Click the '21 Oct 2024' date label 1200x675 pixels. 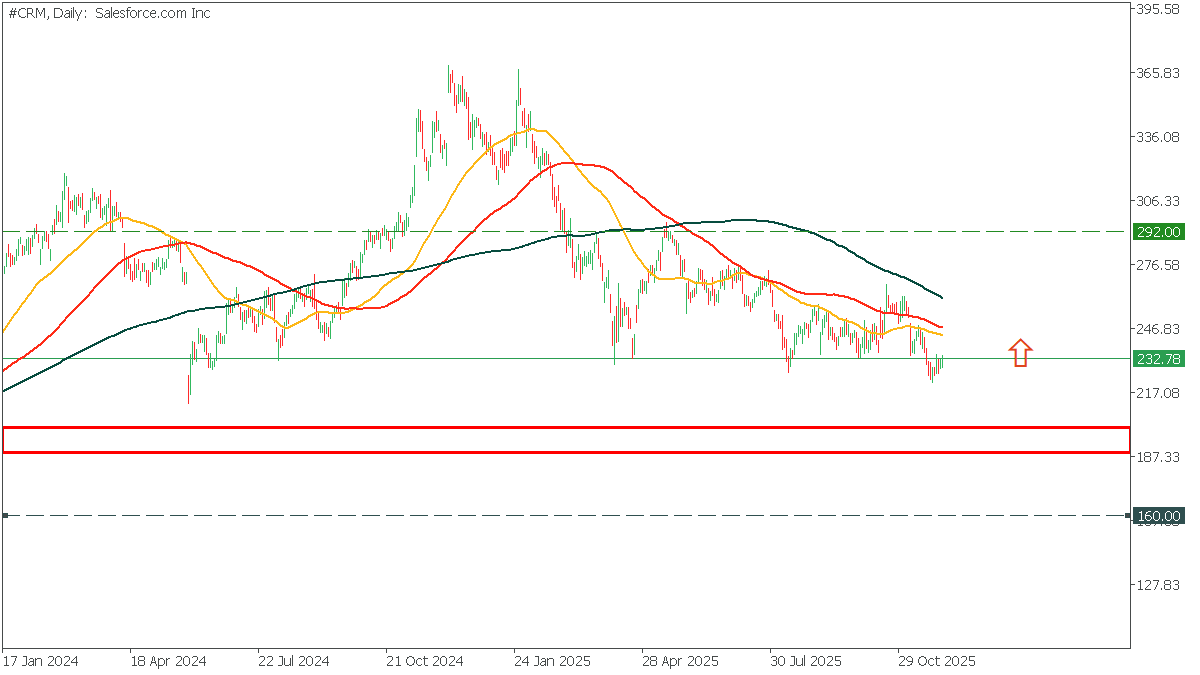click(425, 662)
